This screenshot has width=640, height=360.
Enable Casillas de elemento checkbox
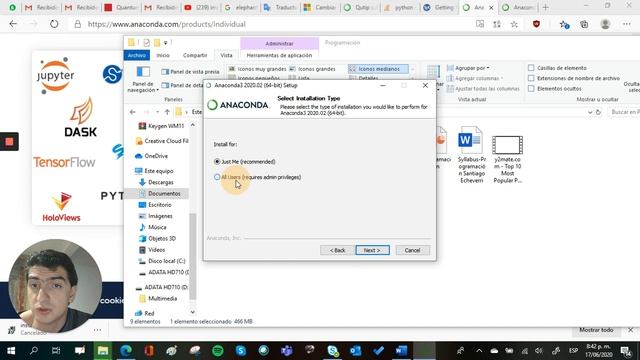[531, 68]
